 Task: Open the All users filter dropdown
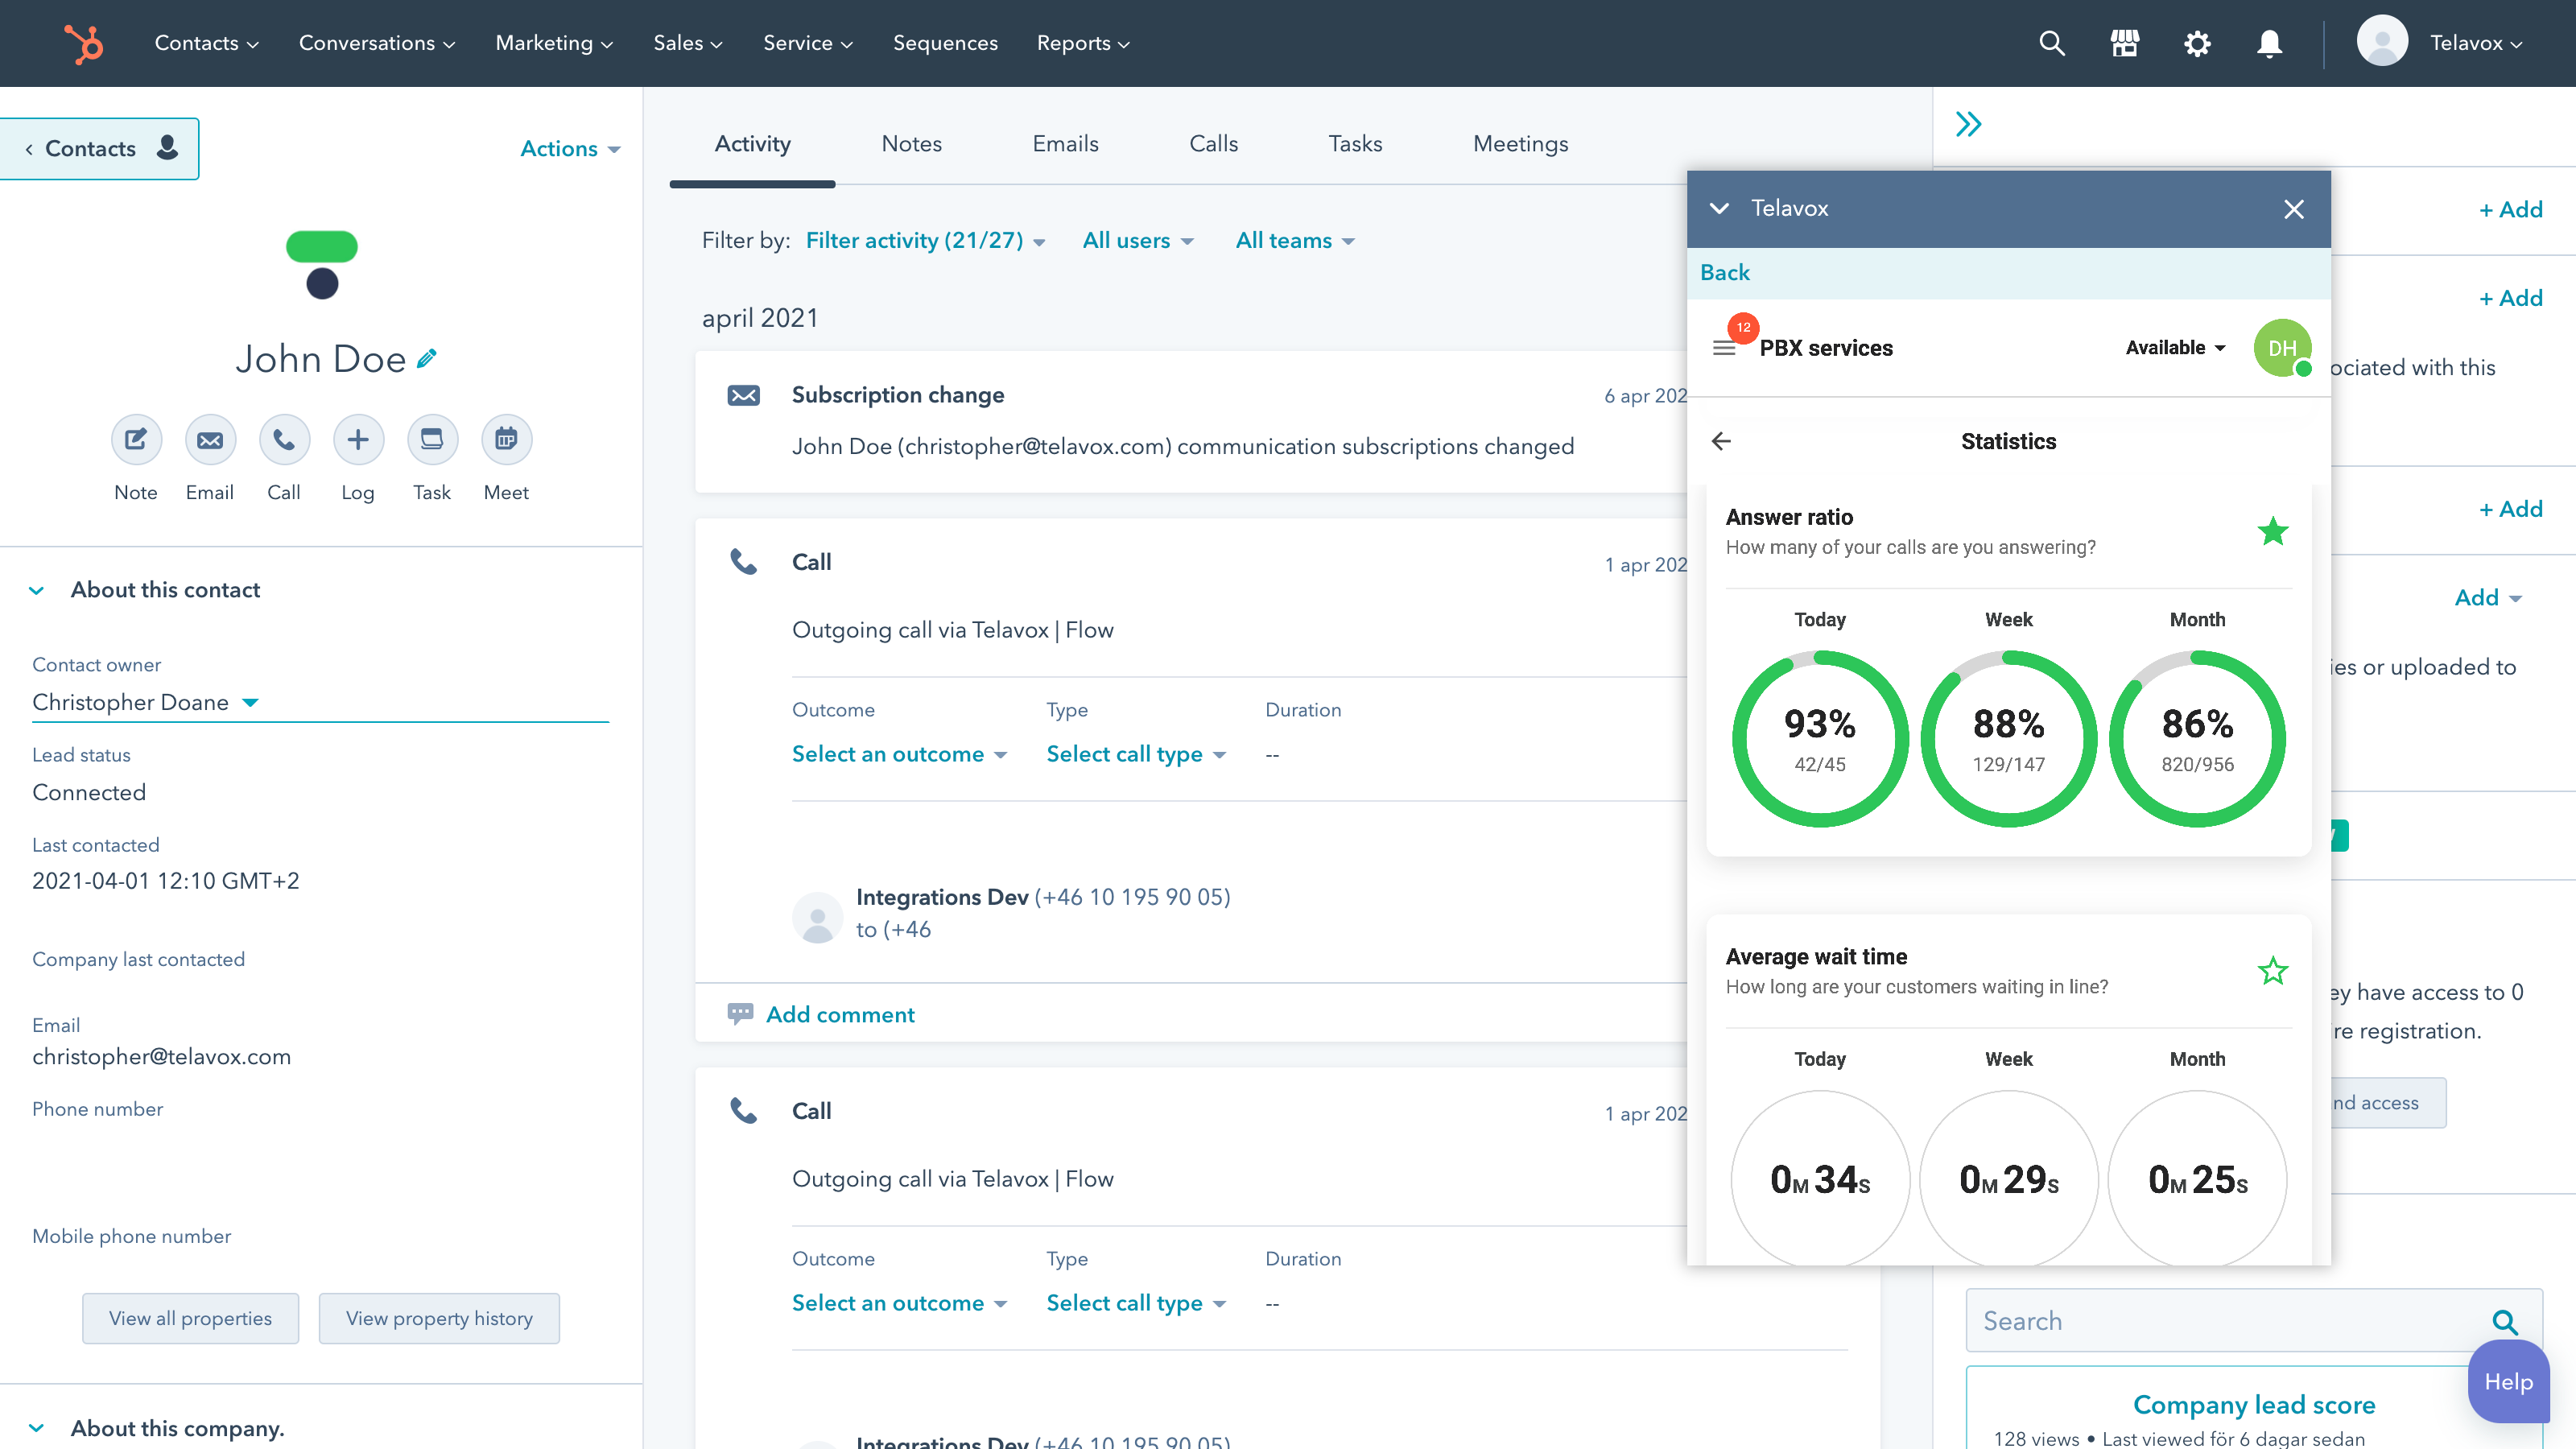(x=1138, y=240)
